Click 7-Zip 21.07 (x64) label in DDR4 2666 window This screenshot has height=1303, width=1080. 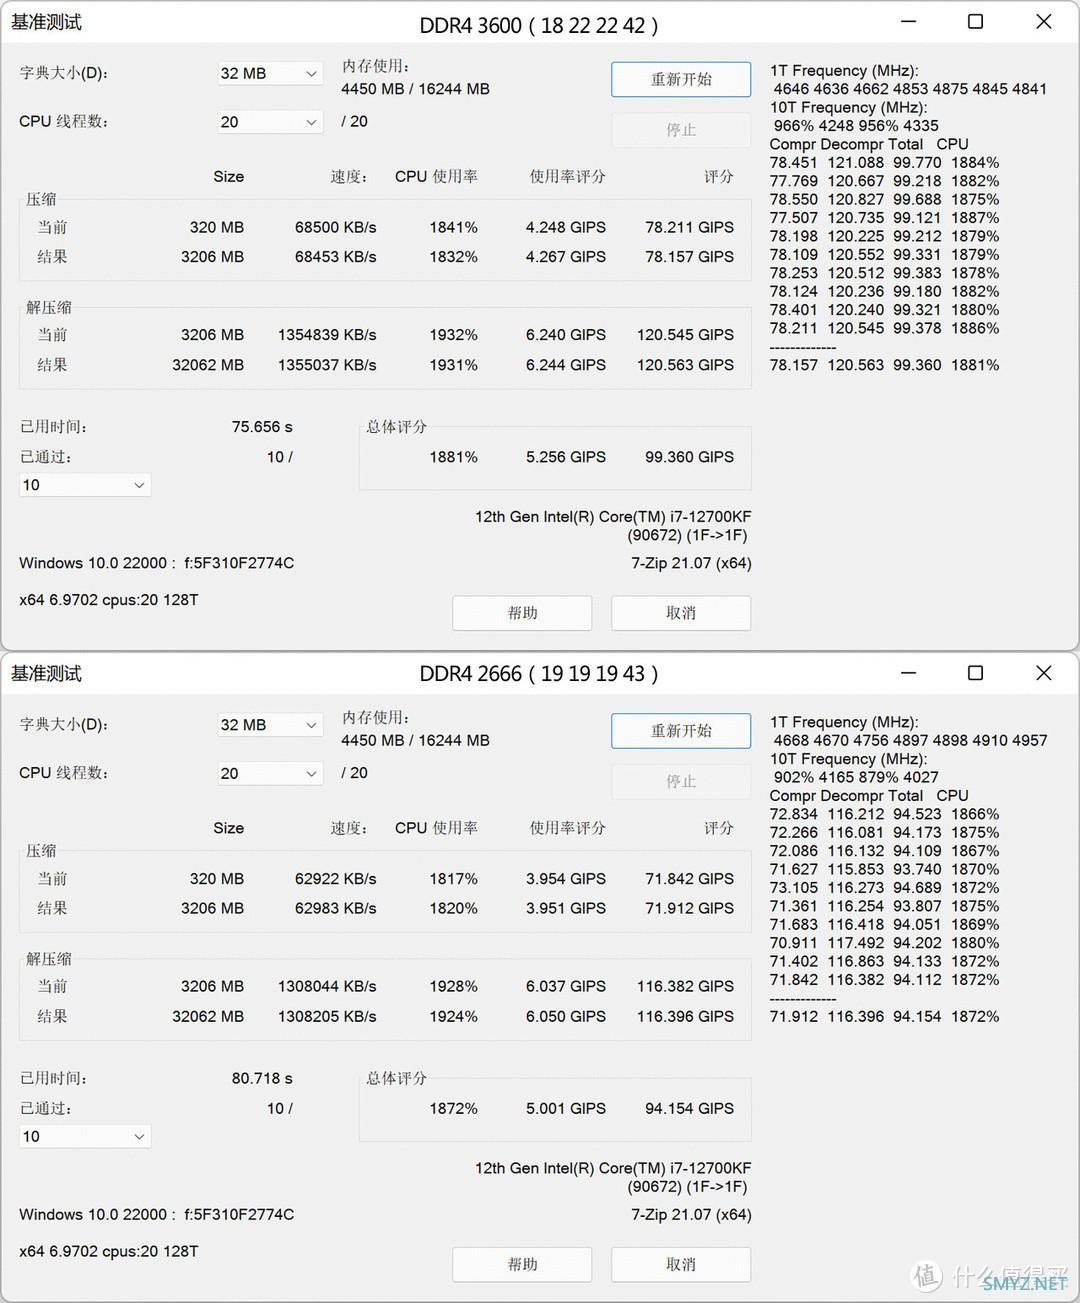click(x=691, y=1215)
